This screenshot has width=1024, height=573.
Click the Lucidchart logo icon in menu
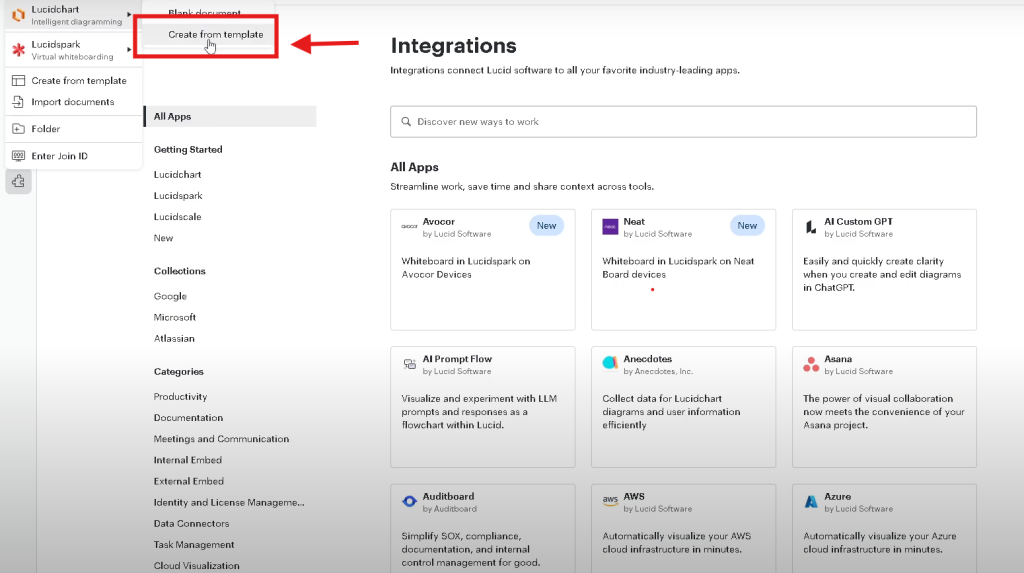coord(18,14)
